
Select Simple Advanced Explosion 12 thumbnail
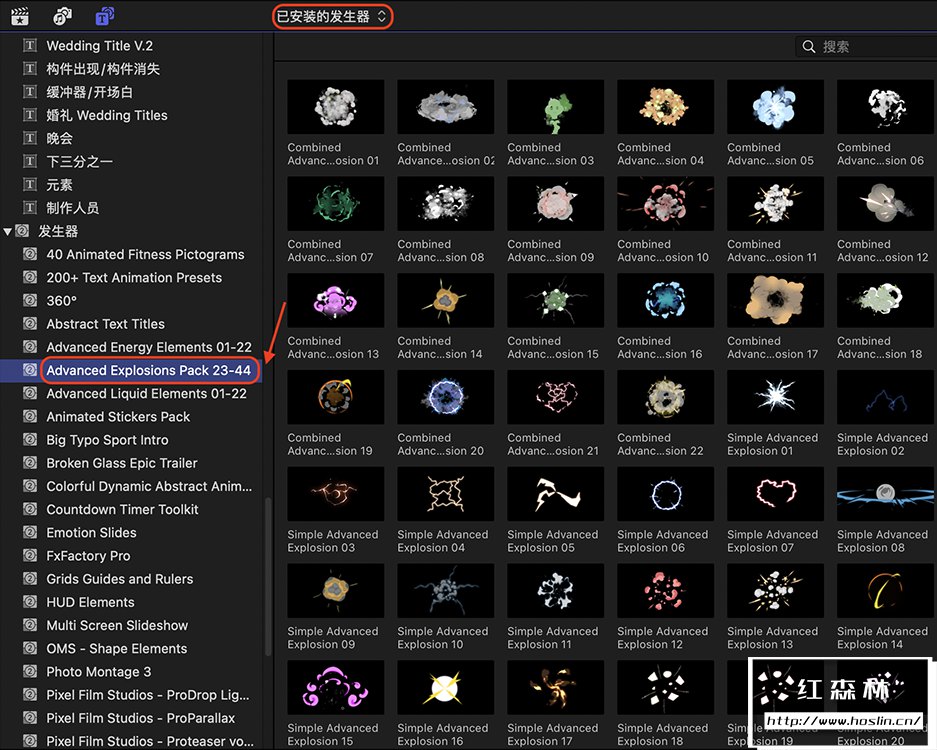pyautogui.click(x=666, y=591)
